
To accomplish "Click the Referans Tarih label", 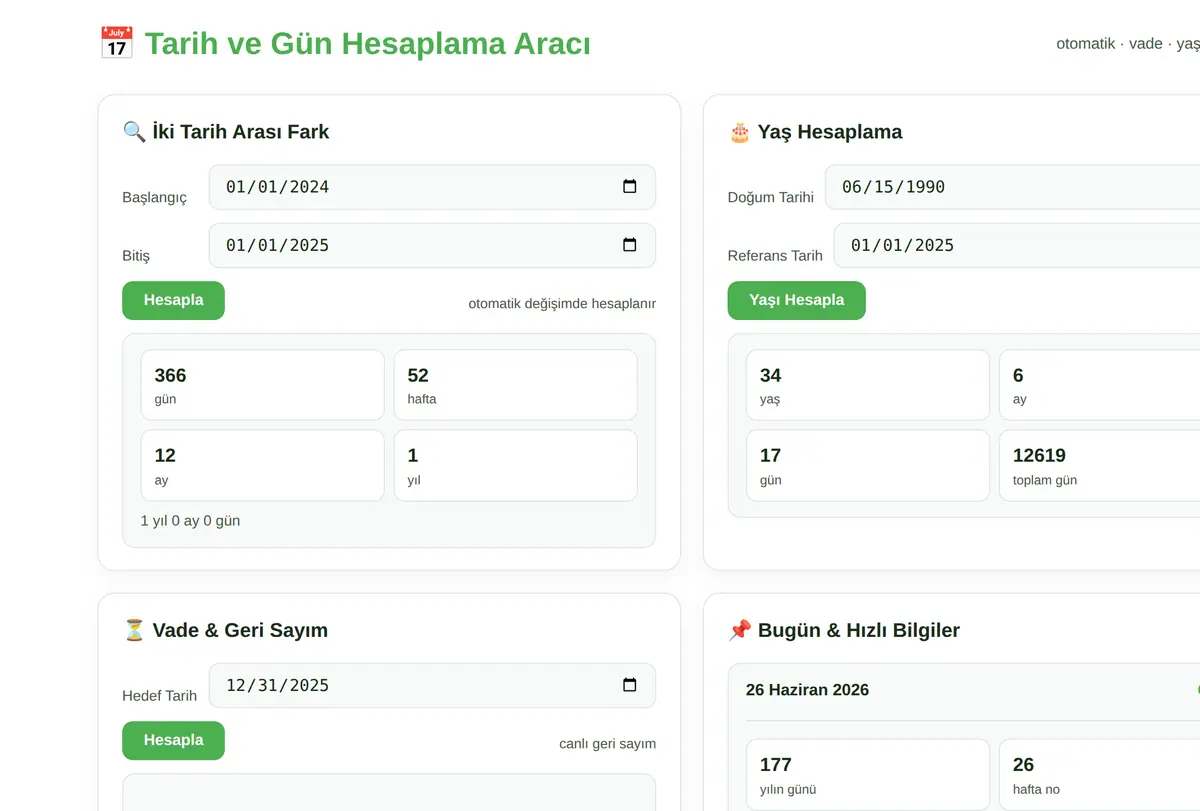I will [x=775, y=256].
